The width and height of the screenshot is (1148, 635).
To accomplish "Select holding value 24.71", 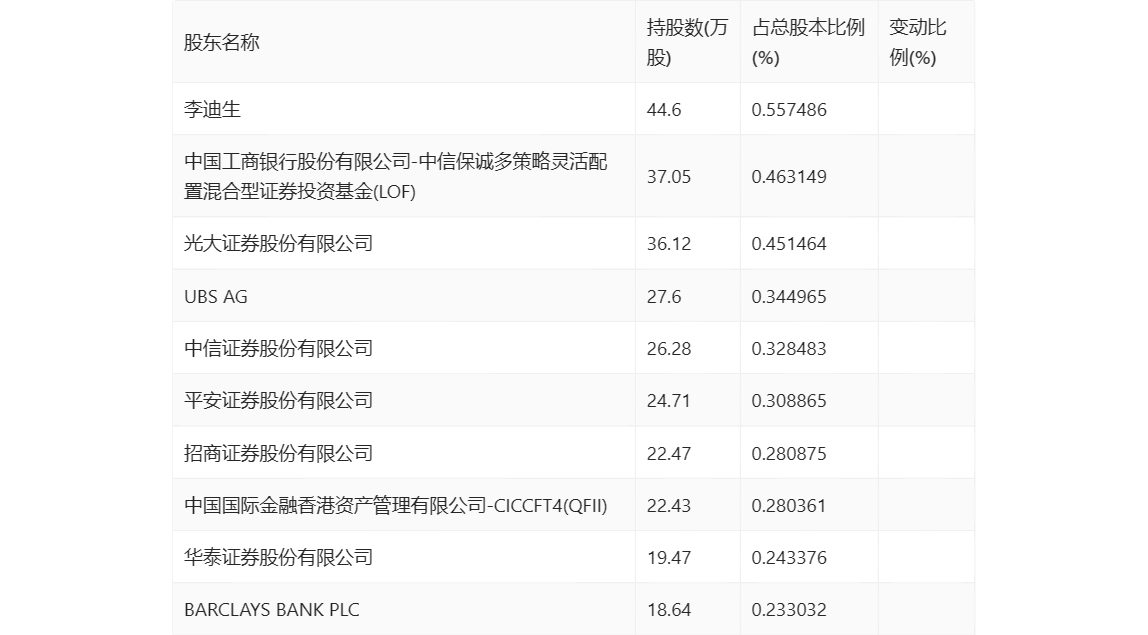I will [x=668, y=401].
